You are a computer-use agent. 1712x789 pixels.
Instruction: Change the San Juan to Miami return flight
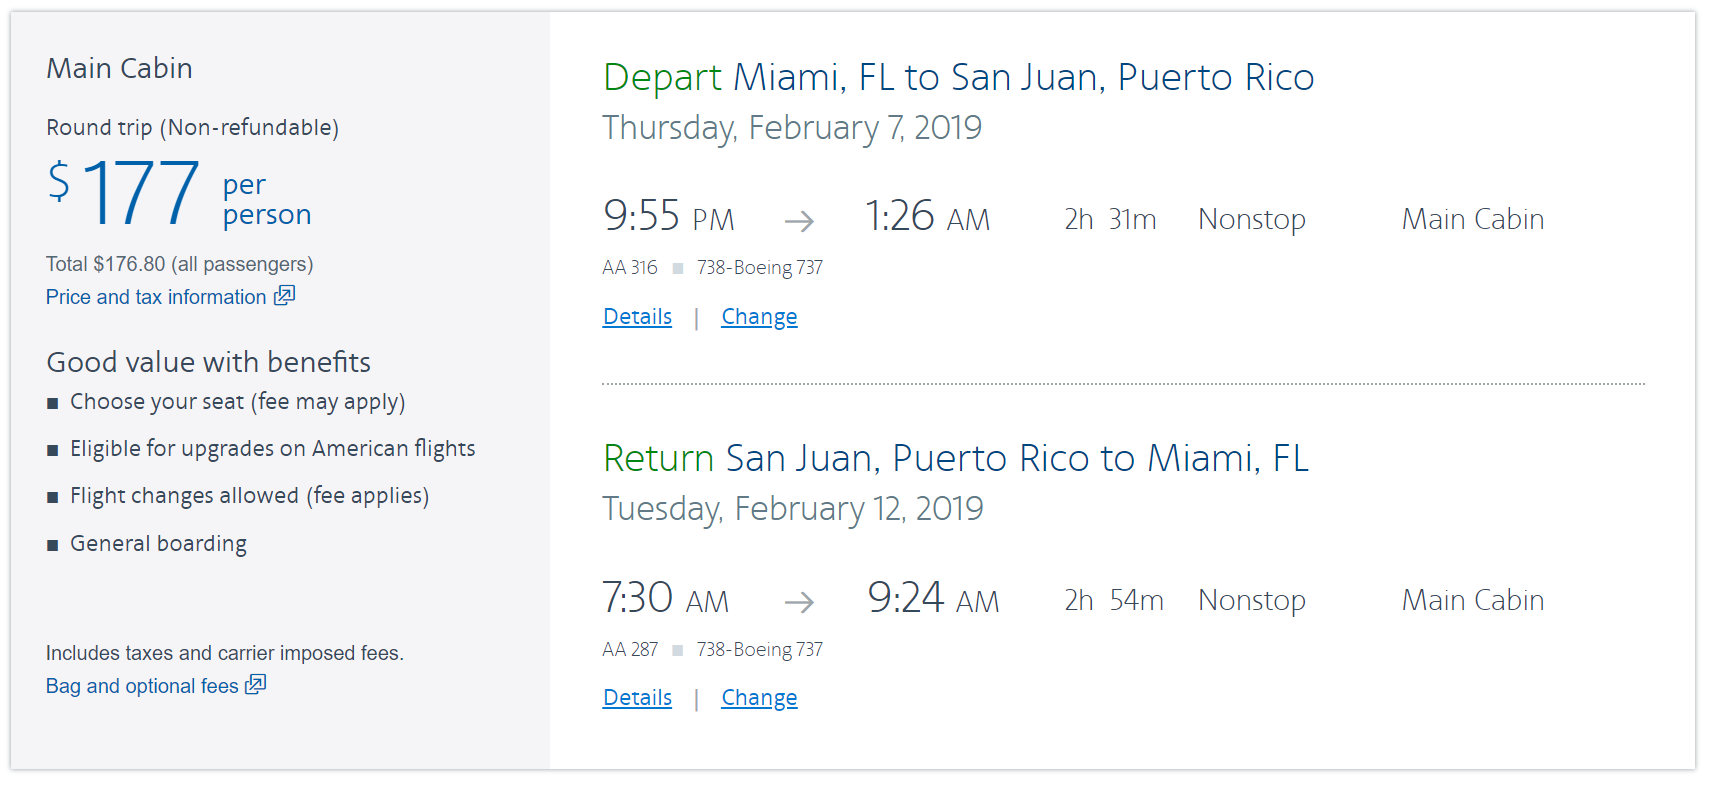[759, 698]
